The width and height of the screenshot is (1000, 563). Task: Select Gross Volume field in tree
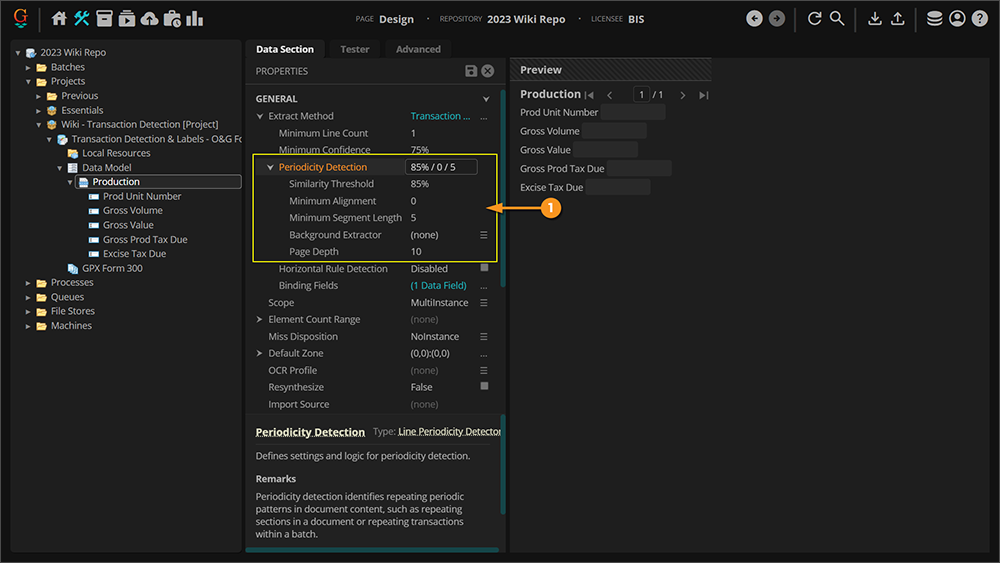coord(132,211)
